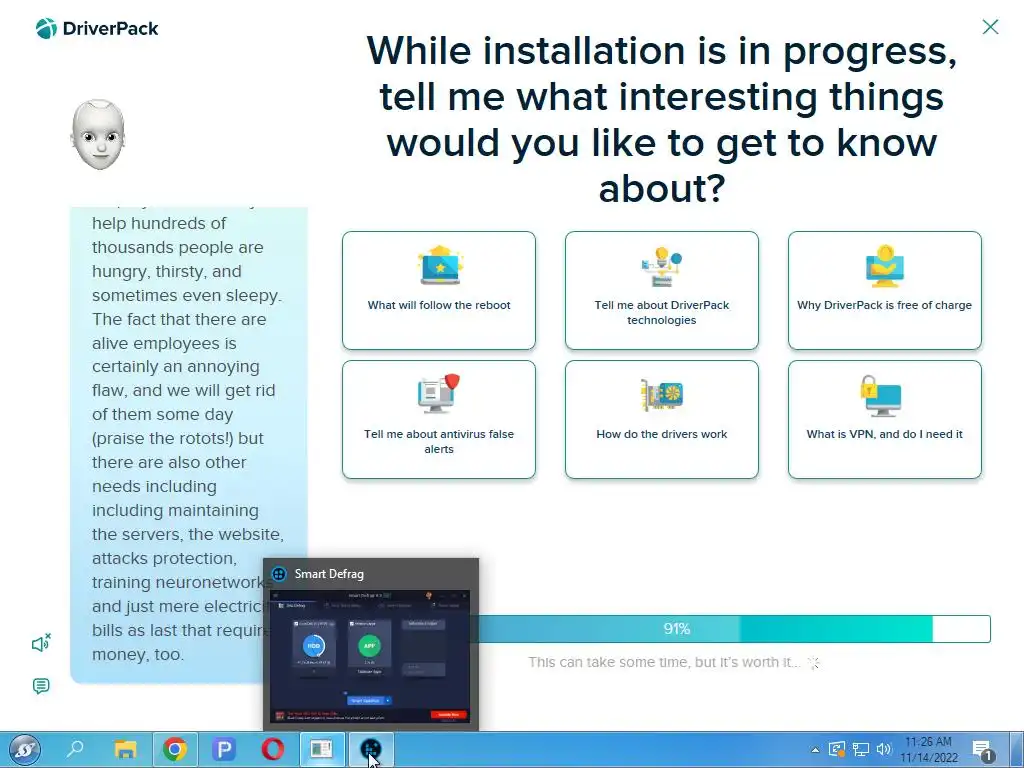1024x768 pixels.
Task: Toggle the muted speaker sound icon
Action: 41,643
